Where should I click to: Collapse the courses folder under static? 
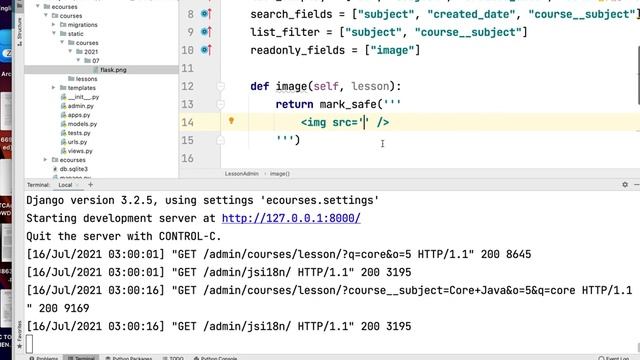coord(62,42)
